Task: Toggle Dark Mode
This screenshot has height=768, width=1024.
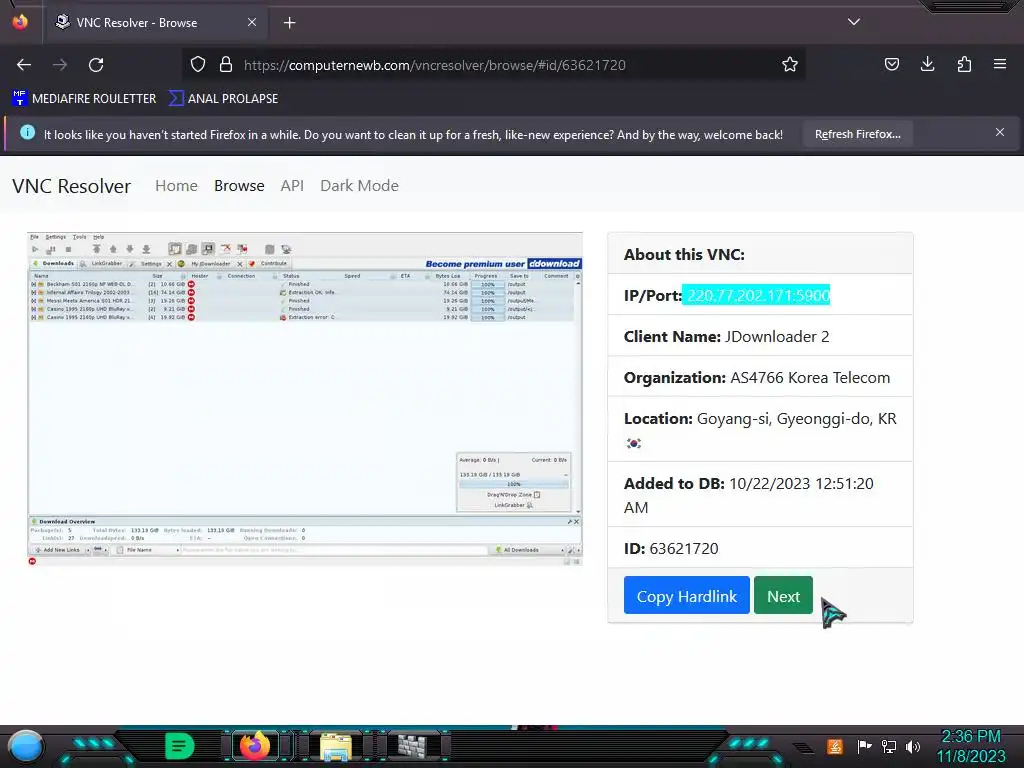Action: (x=359, y=186)
